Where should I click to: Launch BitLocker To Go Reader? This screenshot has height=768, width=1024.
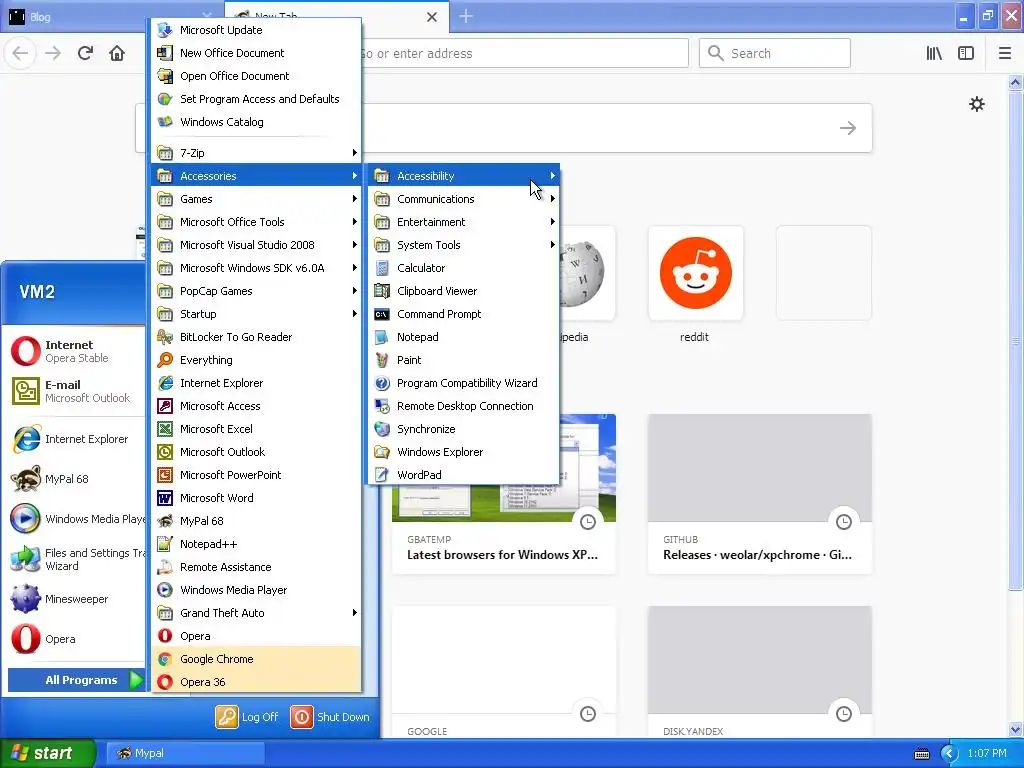(x=256, y=337)
